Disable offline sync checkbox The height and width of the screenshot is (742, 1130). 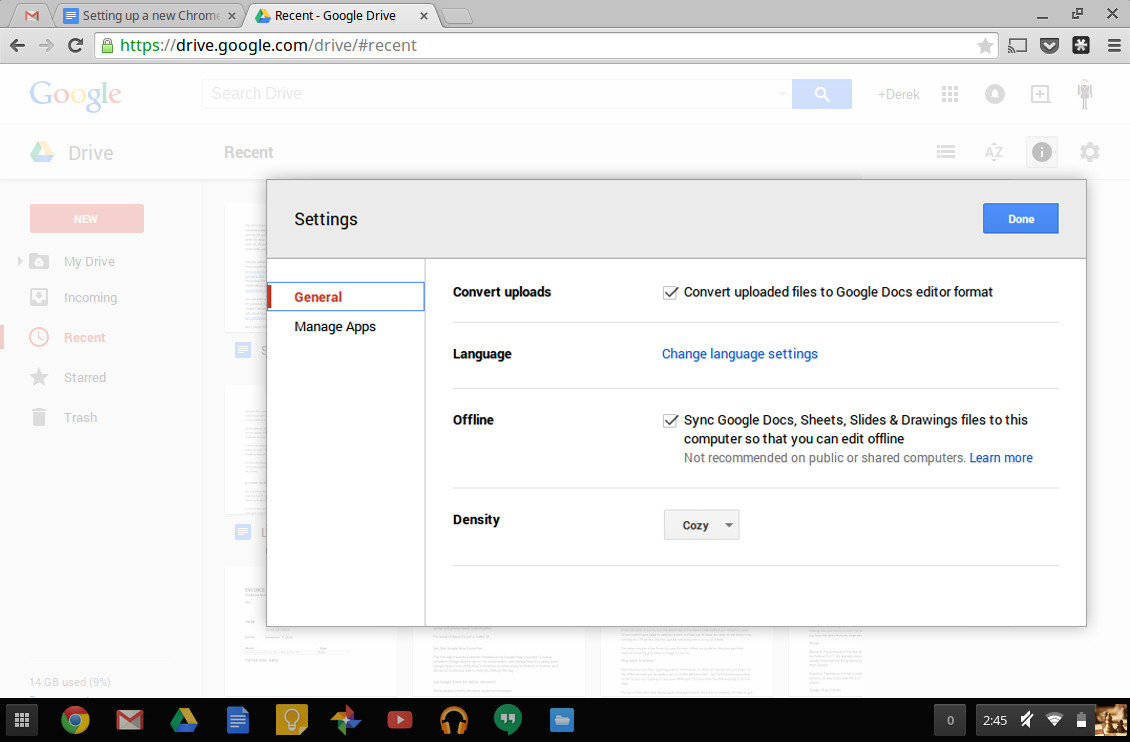click(x=671, y=420)
